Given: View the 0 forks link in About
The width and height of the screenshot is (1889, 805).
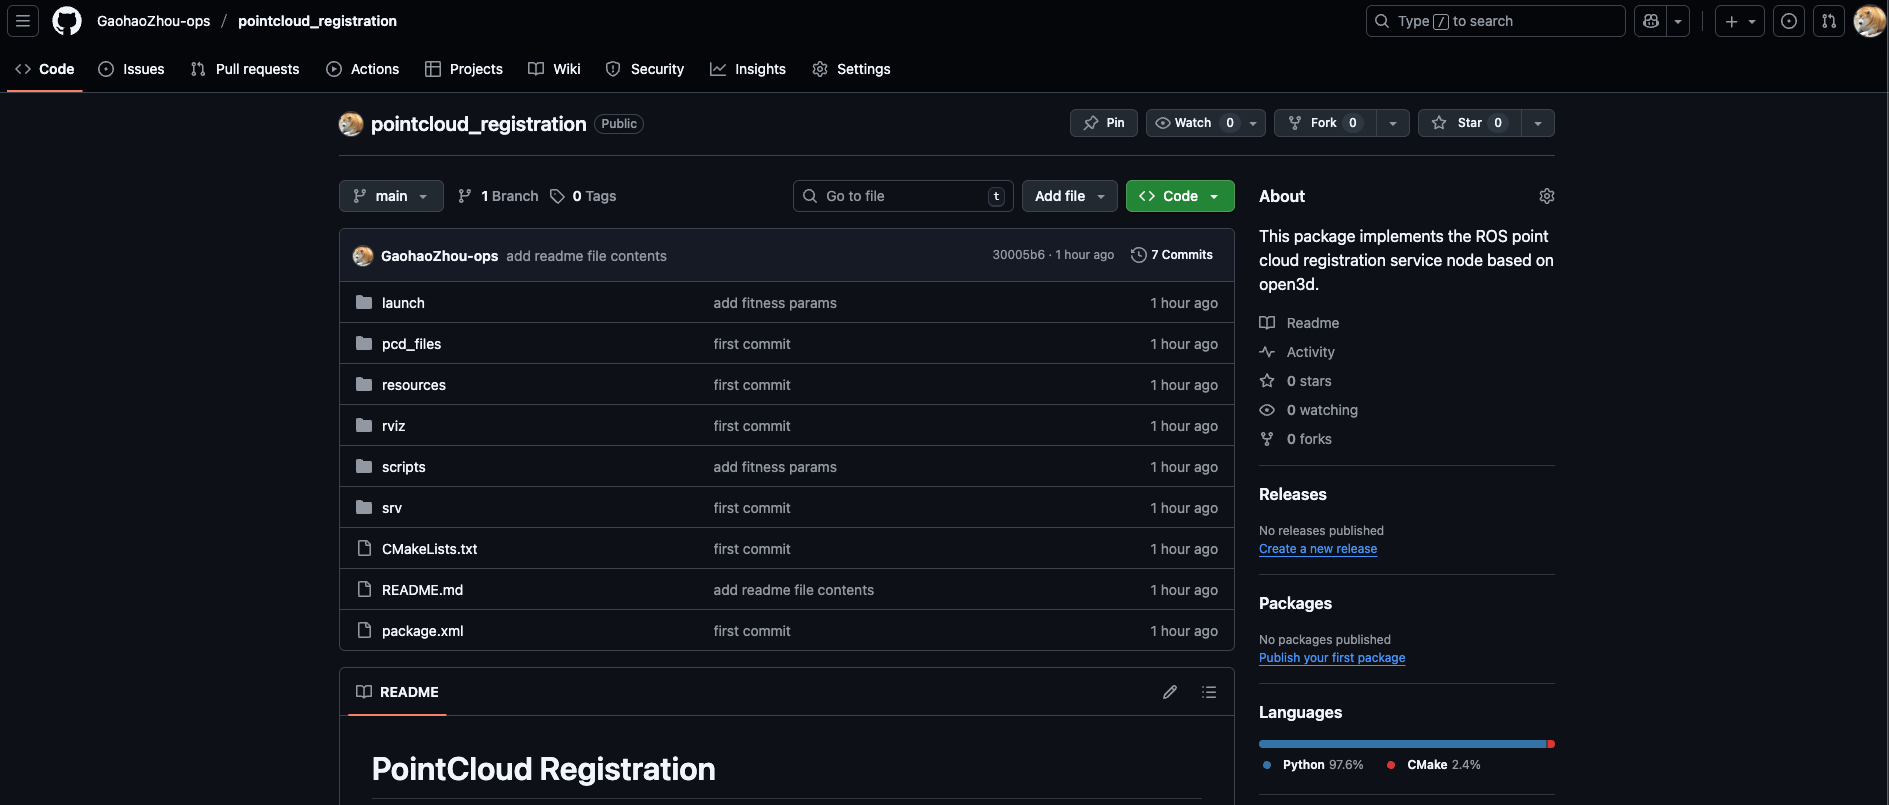Looking at the screenshot, I should pyautogui.click(x=1295, y=439).
